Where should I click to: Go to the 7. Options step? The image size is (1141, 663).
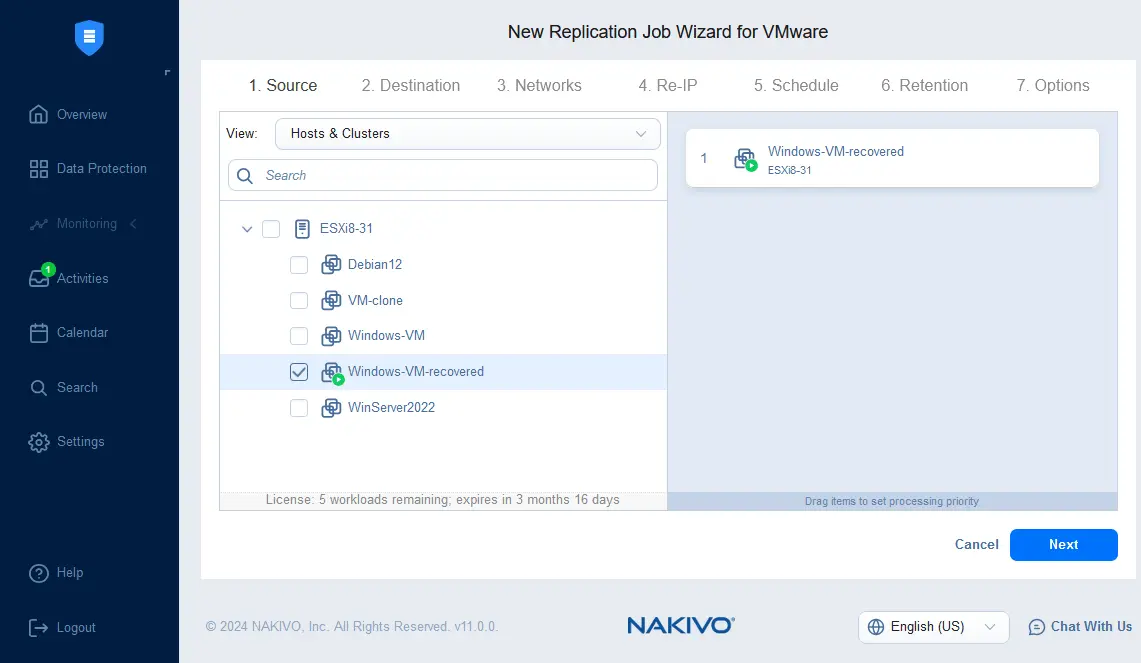1053,85
